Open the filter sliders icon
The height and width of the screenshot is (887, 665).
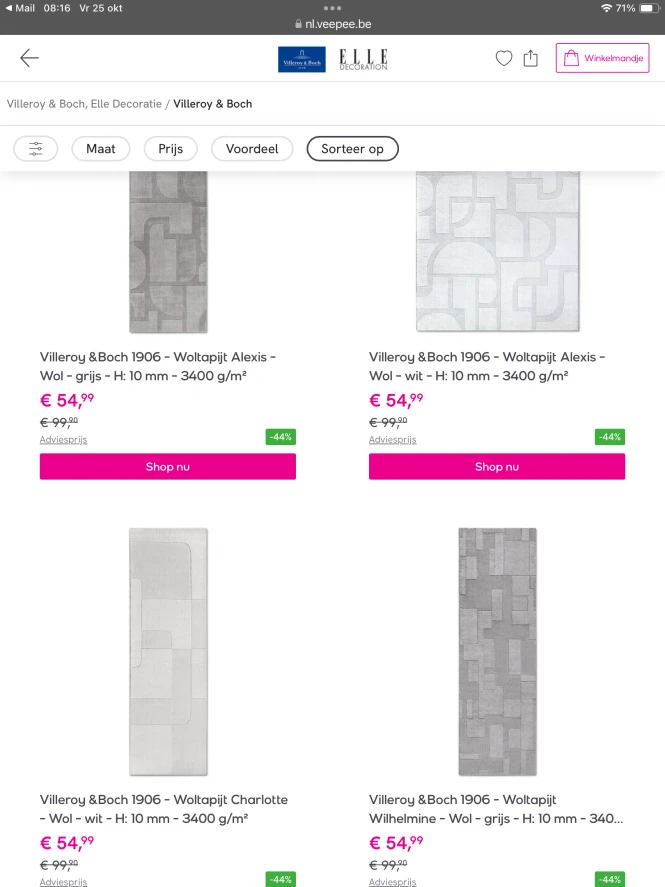tap(36, 149)
